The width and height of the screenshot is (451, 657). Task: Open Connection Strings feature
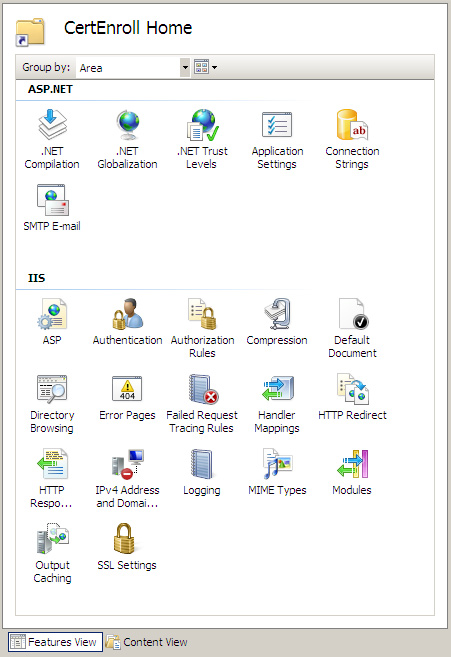click(352, 139)
